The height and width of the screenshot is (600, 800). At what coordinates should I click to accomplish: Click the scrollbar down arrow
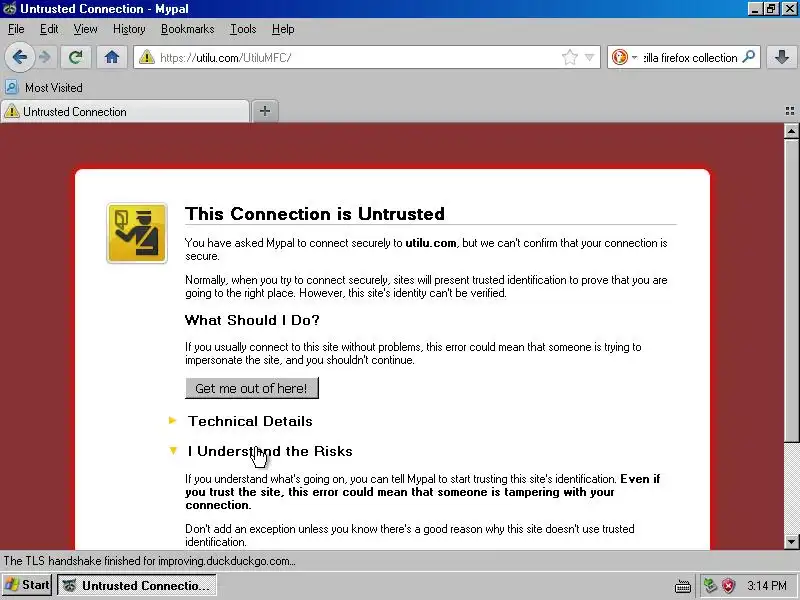[791, 541]
